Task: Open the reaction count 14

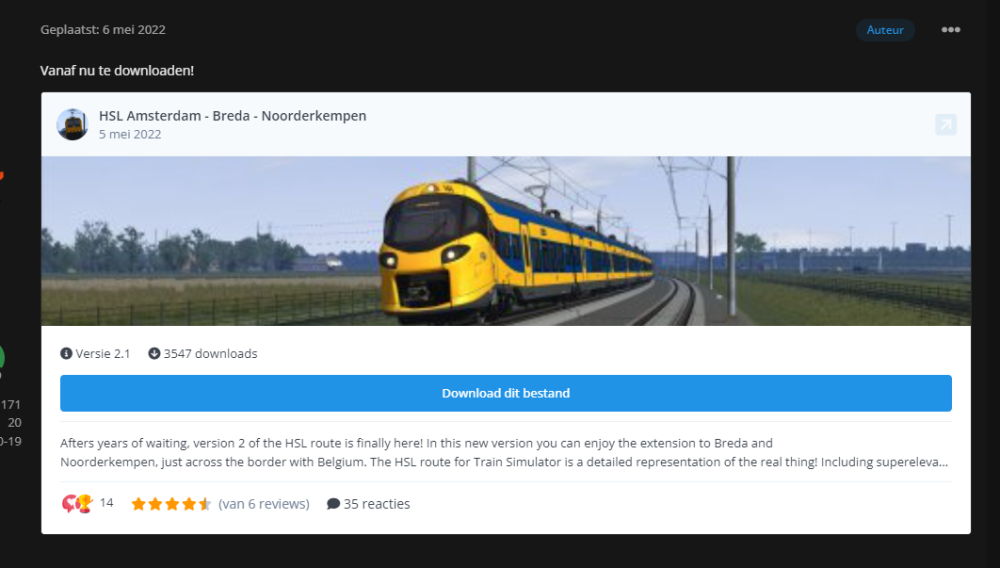Action: point(107,503)
